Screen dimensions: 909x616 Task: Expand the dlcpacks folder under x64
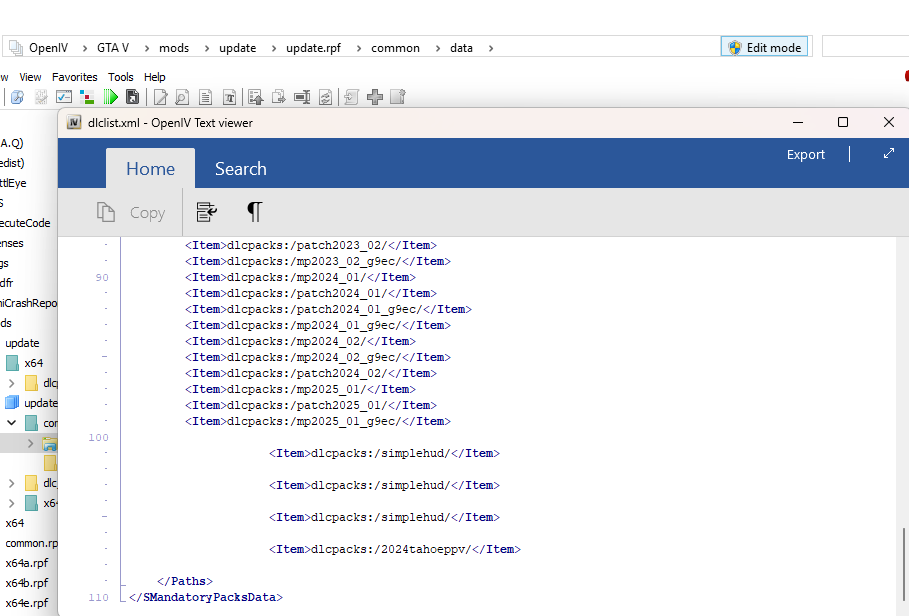[12, 383]
